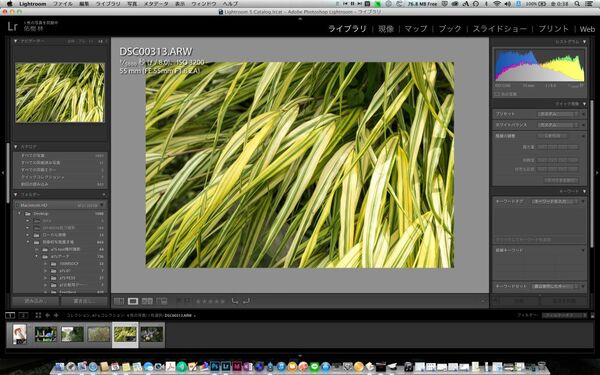600x375 pixels.
Task: Click the Lr identity plate logo
Action: click(13, 26)
